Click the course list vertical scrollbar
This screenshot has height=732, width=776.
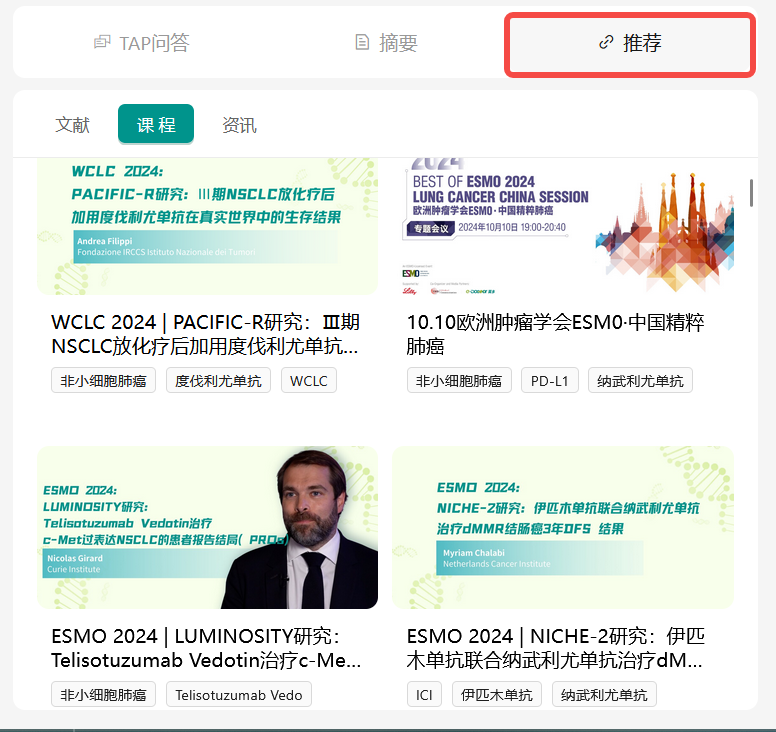pos(751,193)
